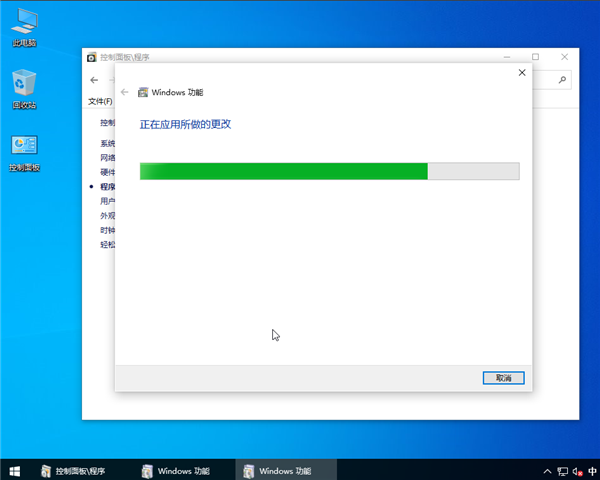Click the Control Panel window title icon
The width and height of the screenshot is (600, 480).
click(x=92, y=58)
